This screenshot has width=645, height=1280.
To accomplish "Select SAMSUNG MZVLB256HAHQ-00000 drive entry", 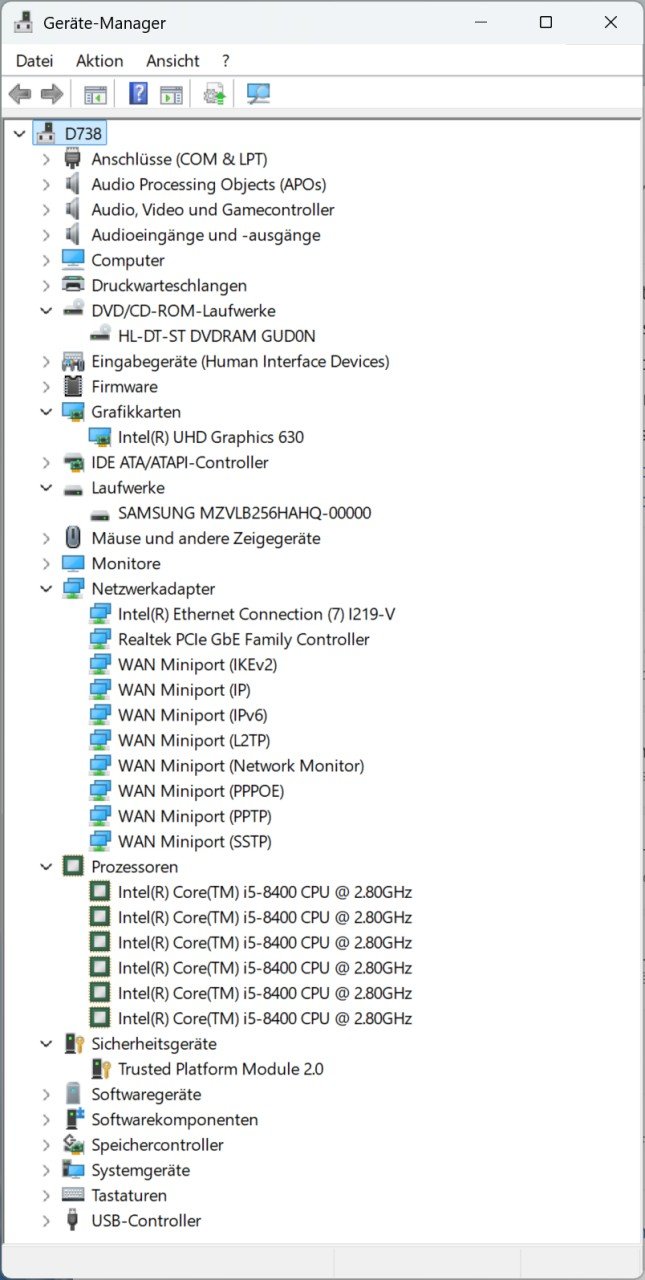I will tap(244, 513).
